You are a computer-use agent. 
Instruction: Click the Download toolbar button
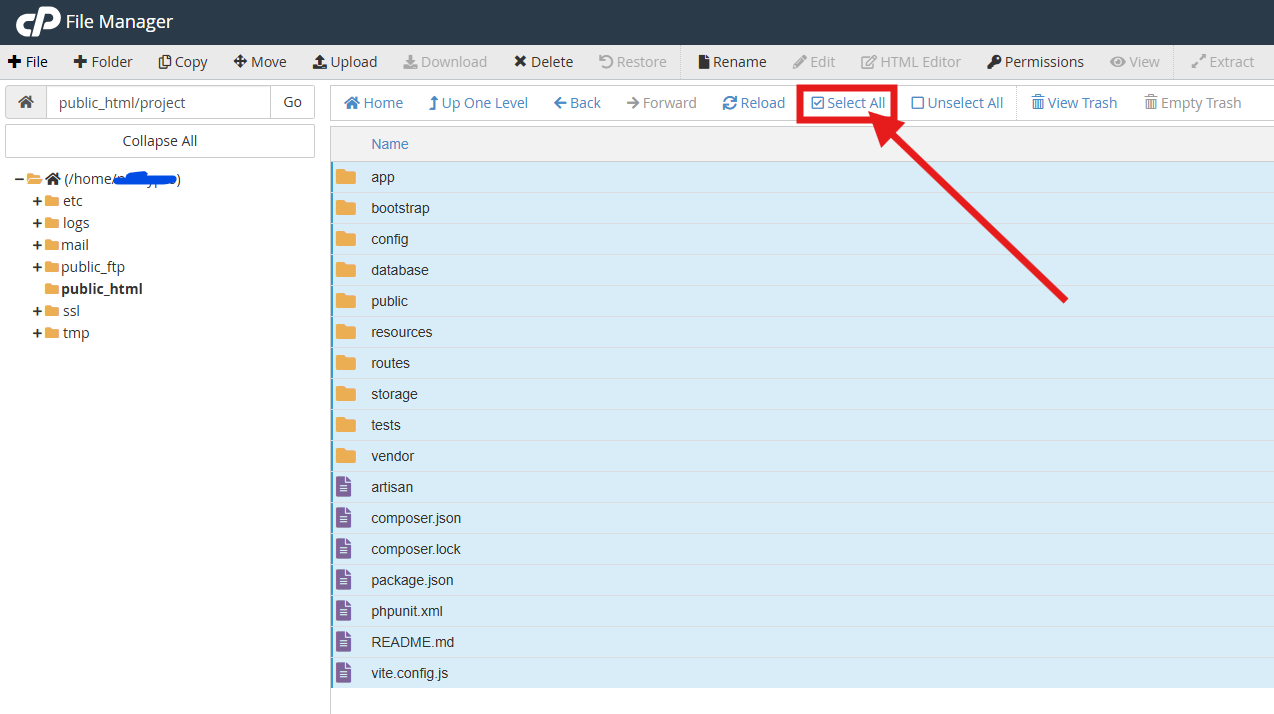445,62
